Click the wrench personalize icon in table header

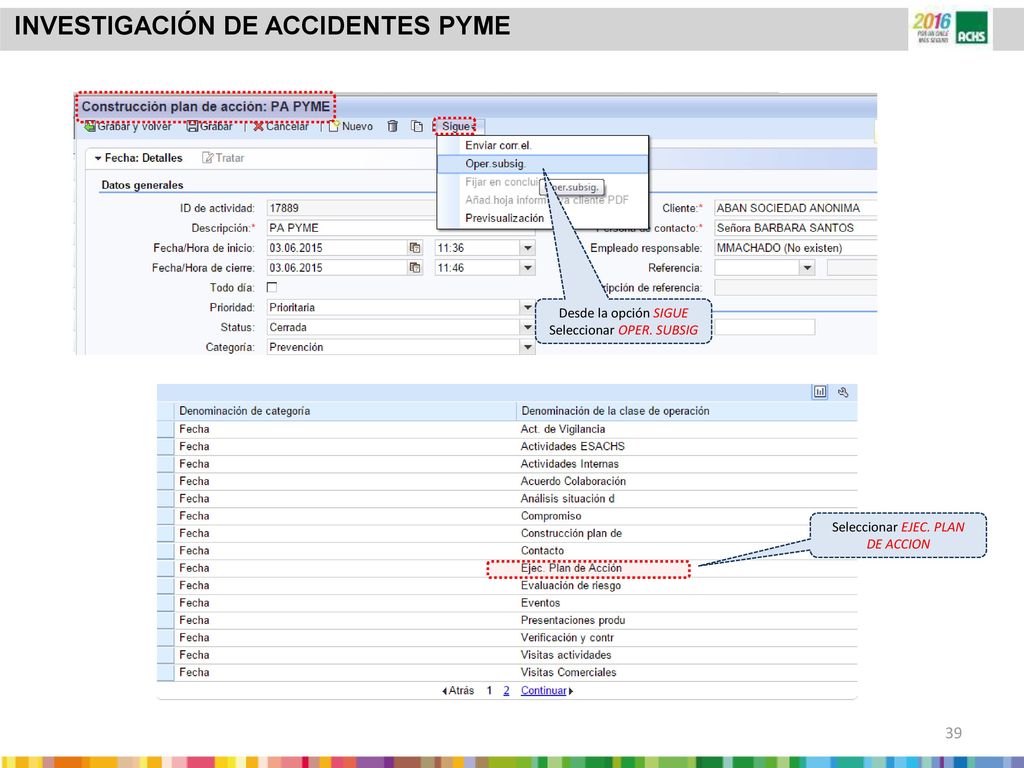pyautogui.click(x=843, y=392)
